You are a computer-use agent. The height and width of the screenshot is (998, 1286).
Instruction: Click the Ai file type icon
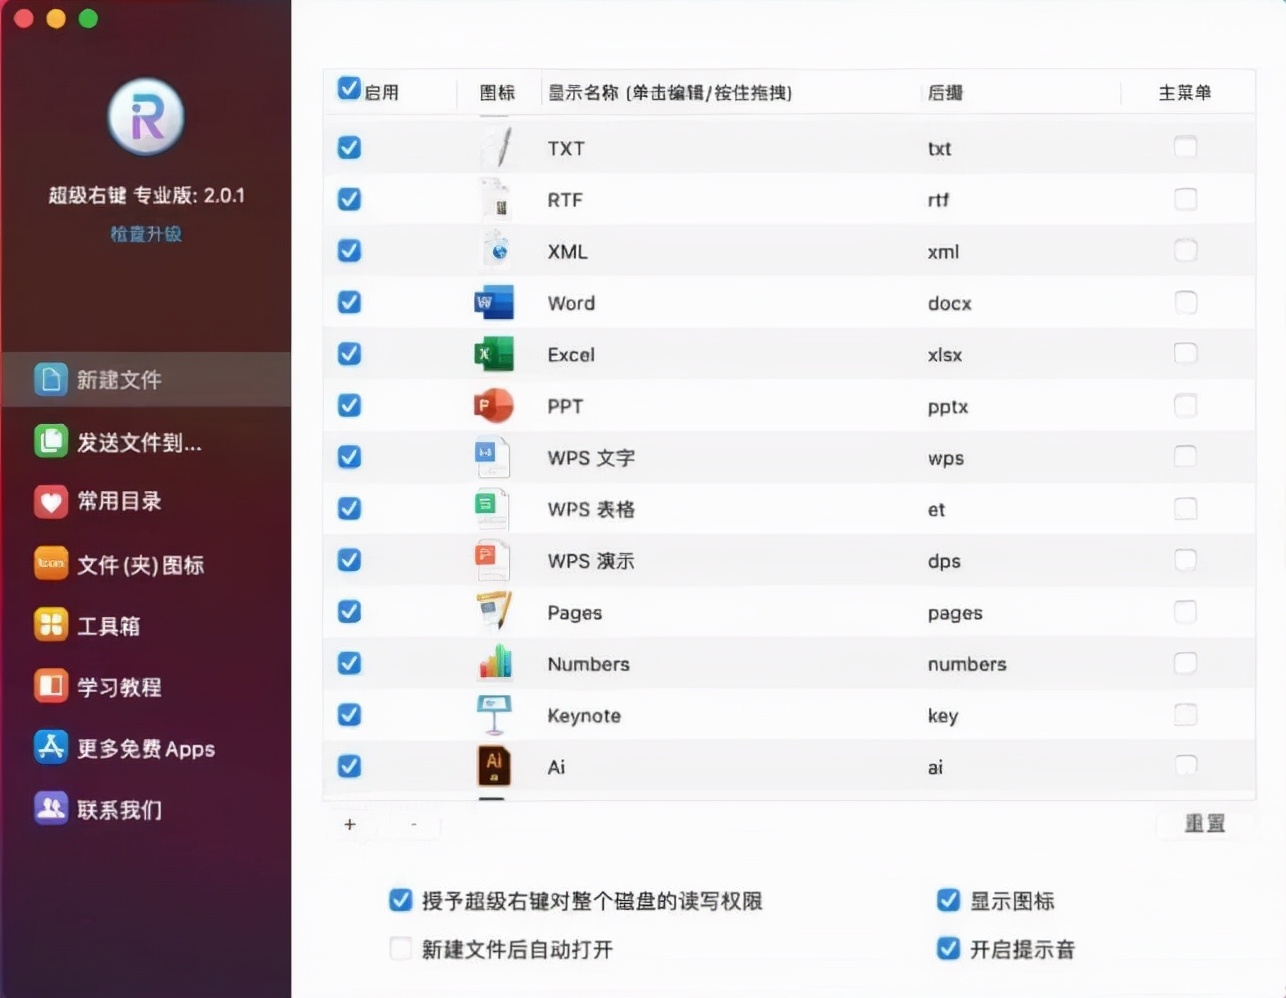494,765
